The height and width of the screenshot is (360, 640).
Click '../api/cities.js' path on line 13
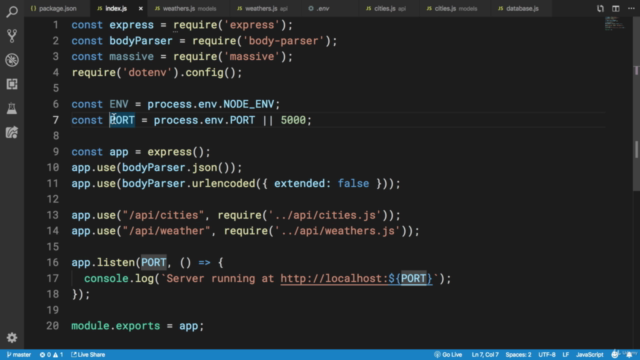(324, 215)
